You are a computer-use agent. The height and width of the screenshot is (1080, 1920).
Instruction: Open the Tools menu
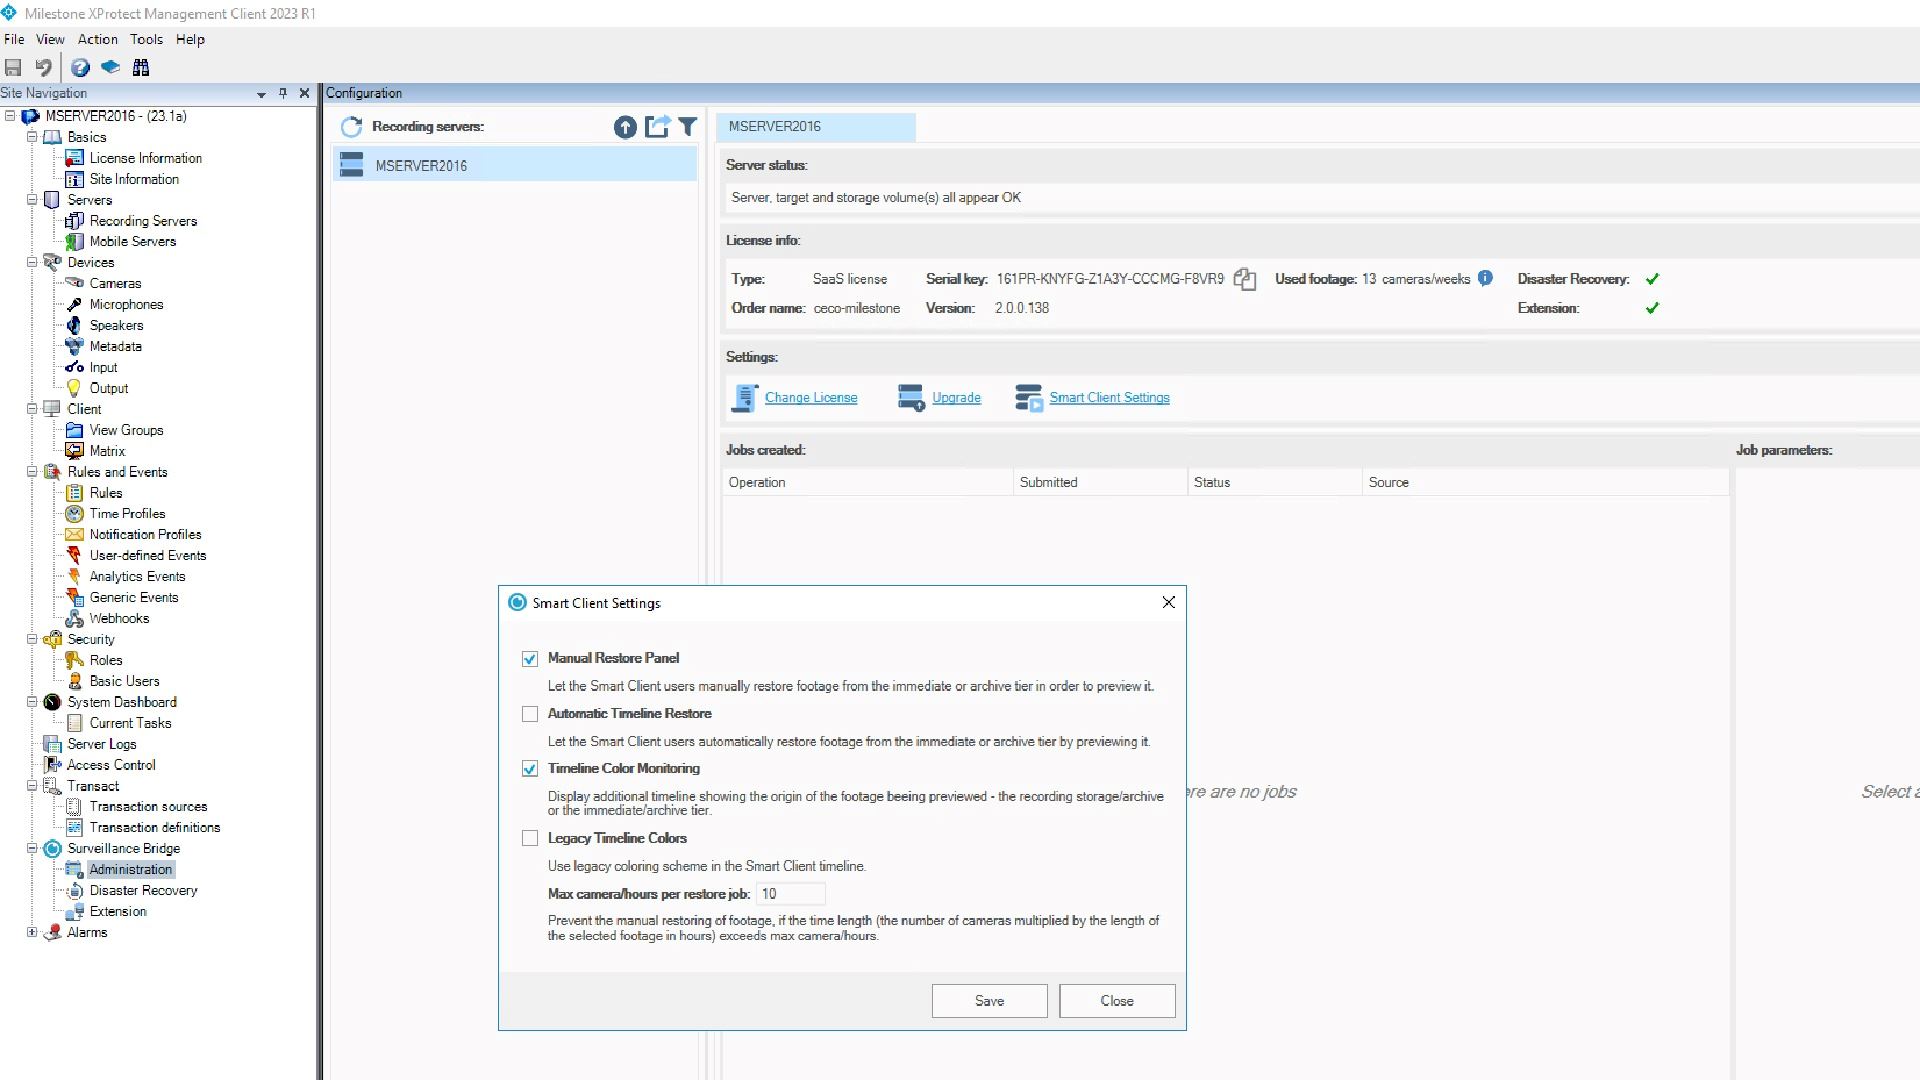tap(146, 39)
